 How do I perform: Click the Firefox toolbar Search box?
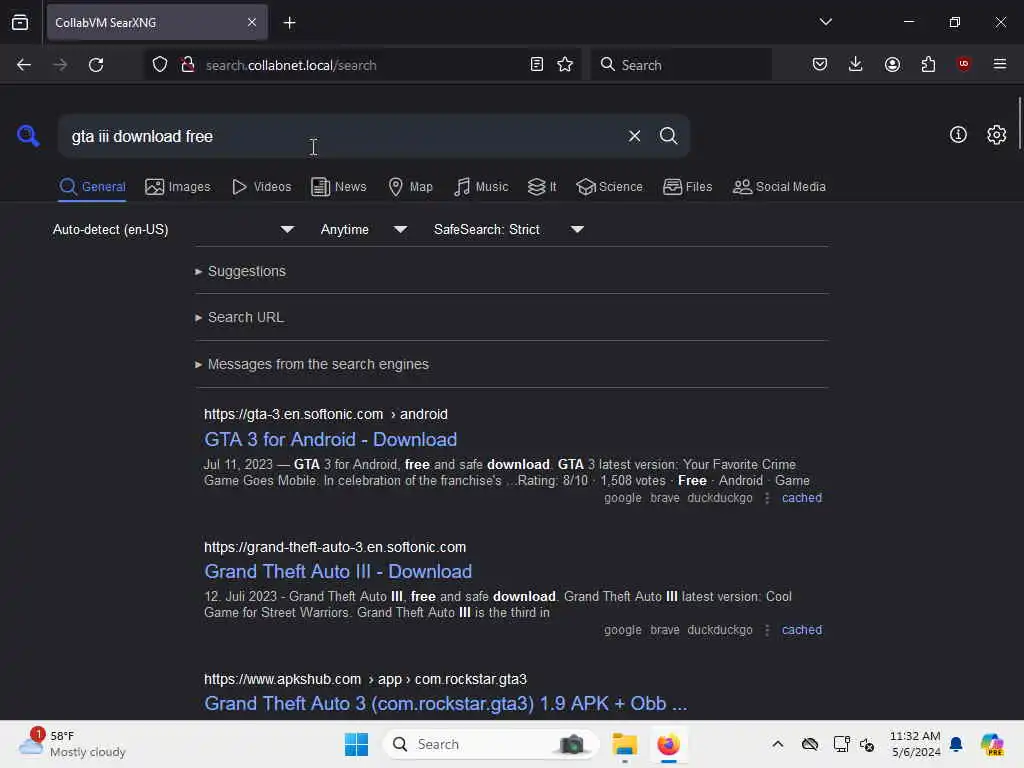tap(680, 65)
